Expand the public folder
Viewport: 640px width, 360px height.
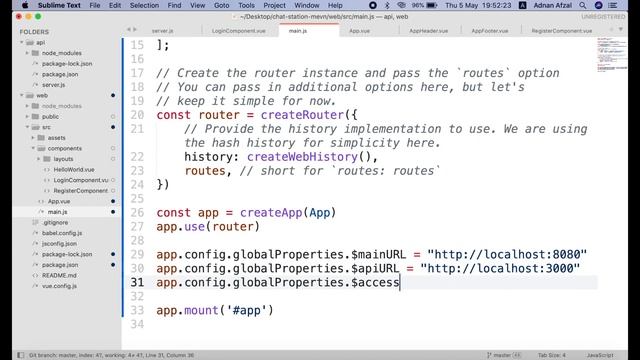(27, 117)
